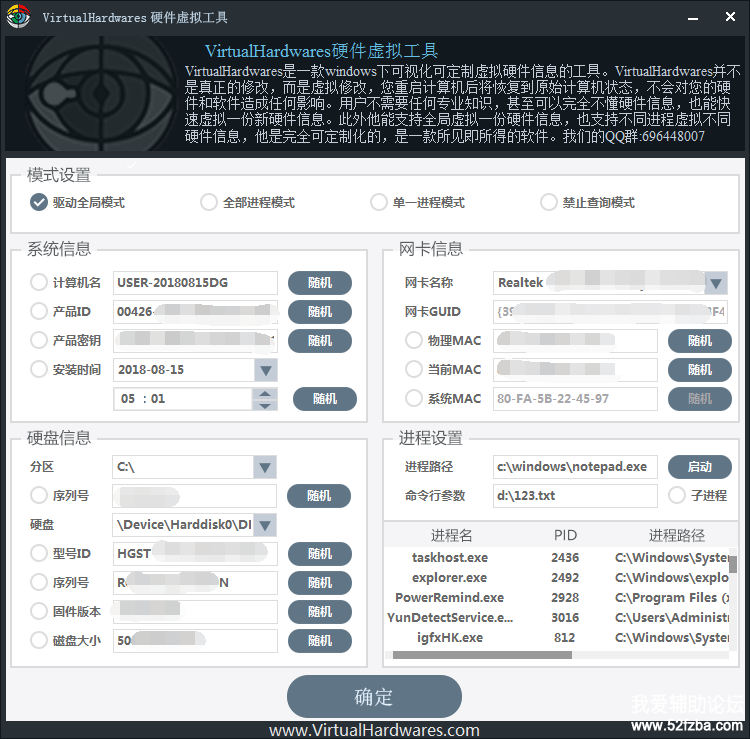Close the VirtualHardwares window
The height and width of the screenshot is (739, 750).
[730, 17]
